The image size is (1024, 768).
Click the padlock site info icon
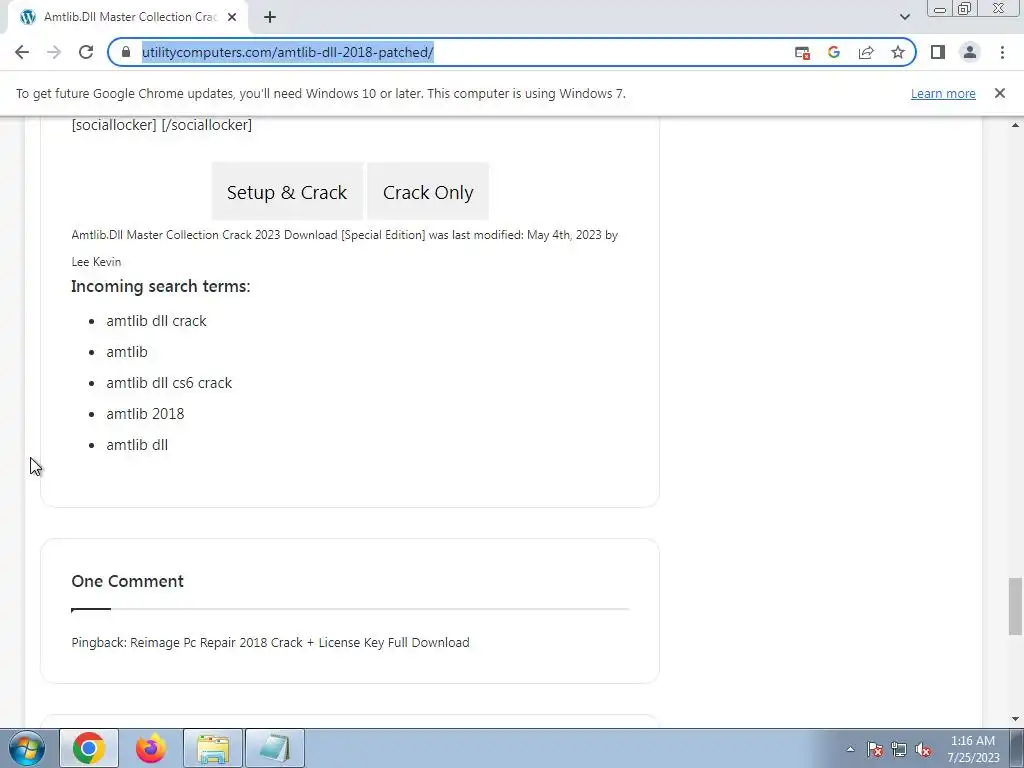(126, 52)
